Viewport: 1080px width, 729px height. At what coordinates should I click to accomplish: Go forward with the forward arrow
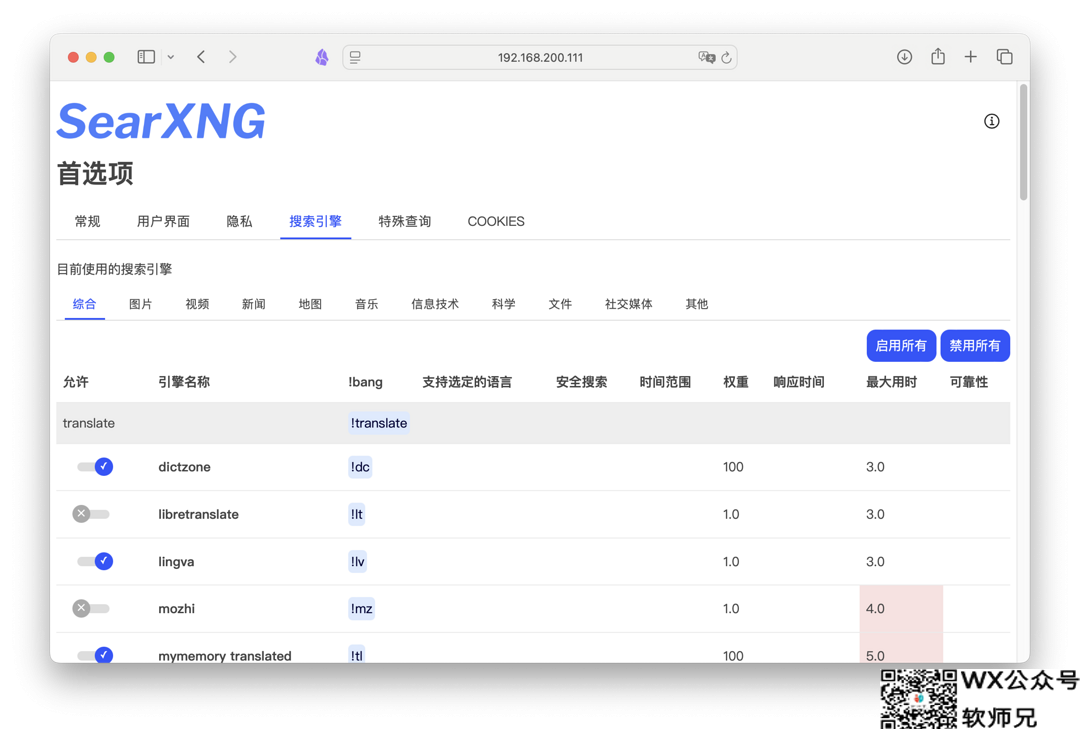point(233,57)
